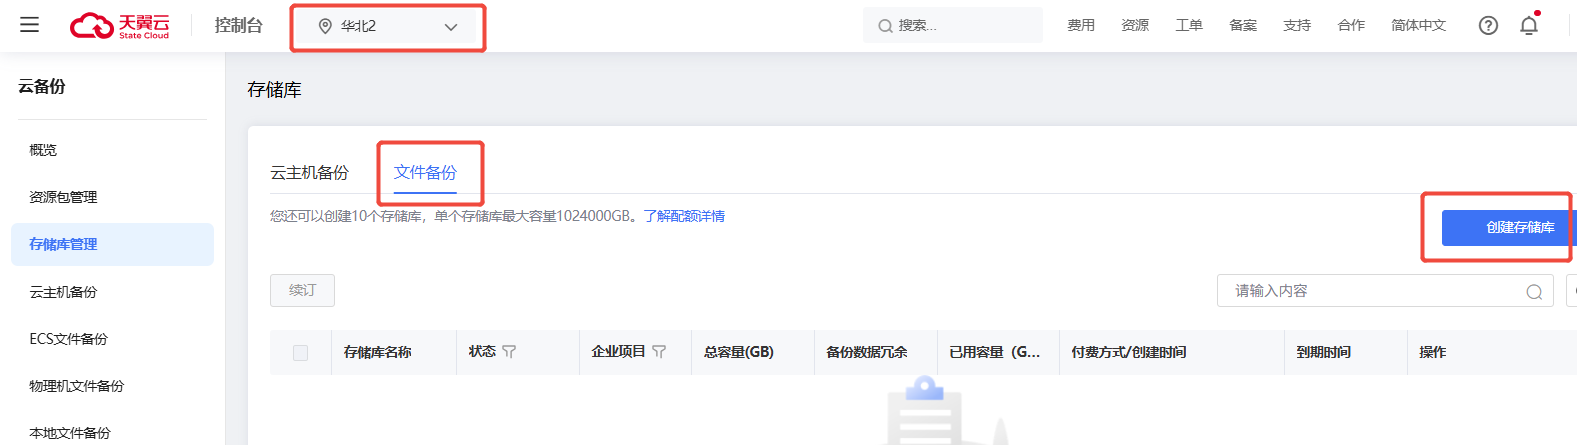The width and height of the screenshot is (1577, 445).
Task: Expand the 华北2 region dropdown
Action: coord(450,27)
